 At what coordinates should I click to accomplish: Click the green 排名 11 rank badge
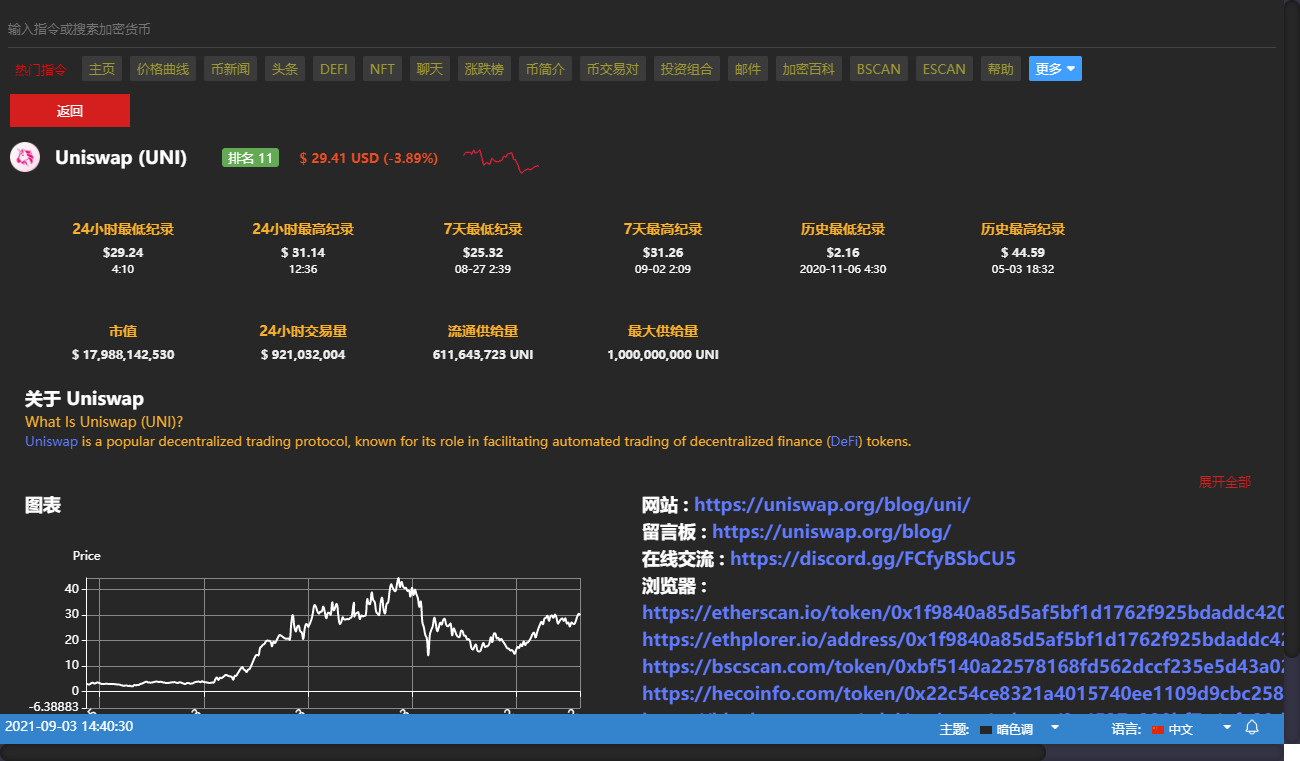(250, 158)
